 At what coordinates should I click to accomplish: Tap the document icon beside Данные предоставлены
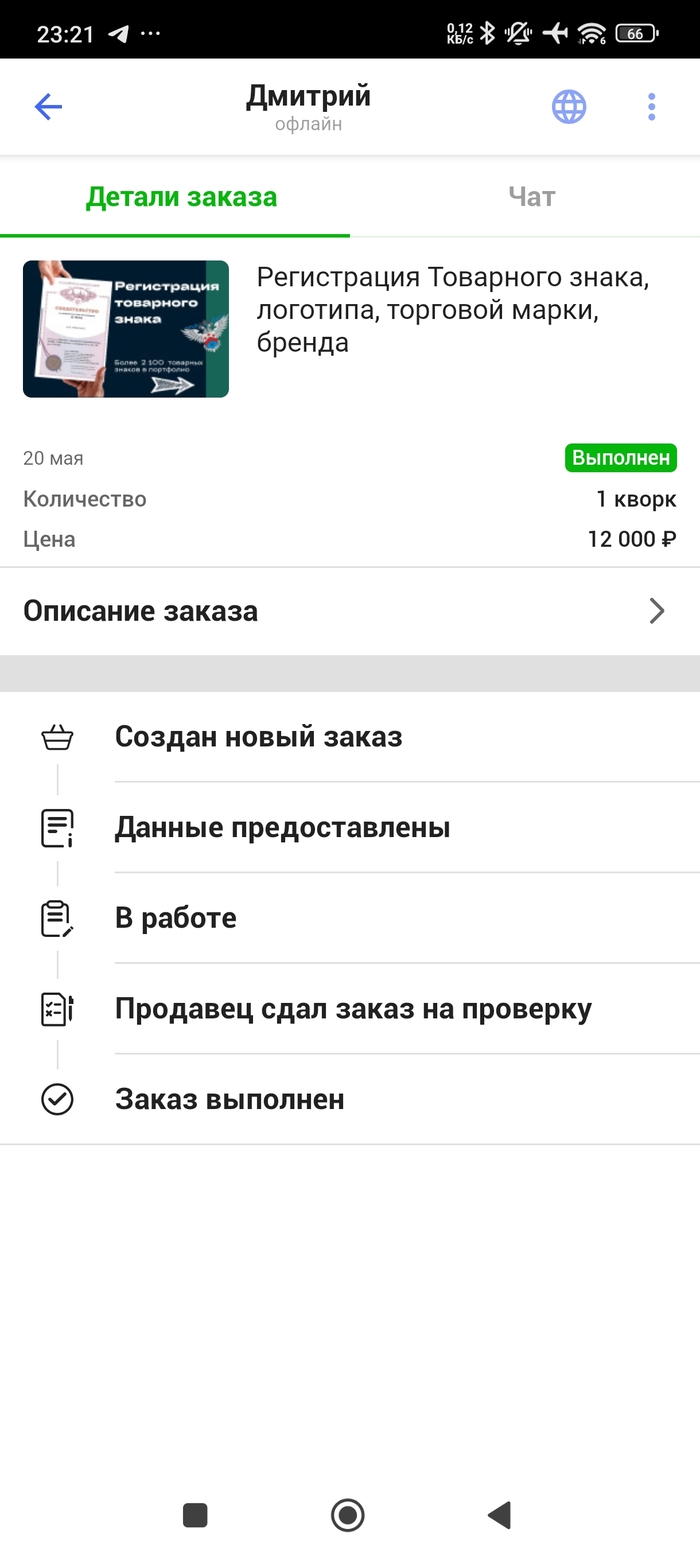coord(57,828)
